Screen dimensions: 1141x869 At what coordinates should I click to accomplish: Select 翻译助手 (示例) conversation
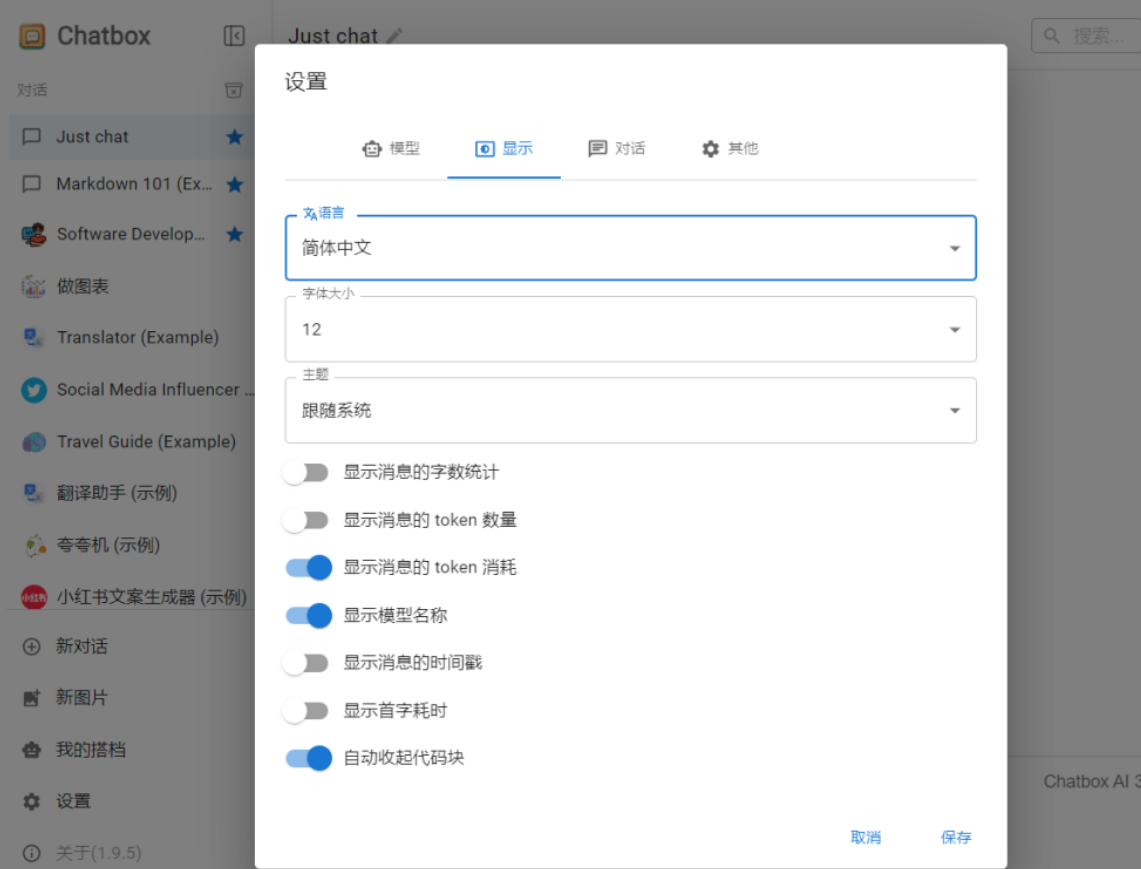pyautogui.click(x=132, y=493)
